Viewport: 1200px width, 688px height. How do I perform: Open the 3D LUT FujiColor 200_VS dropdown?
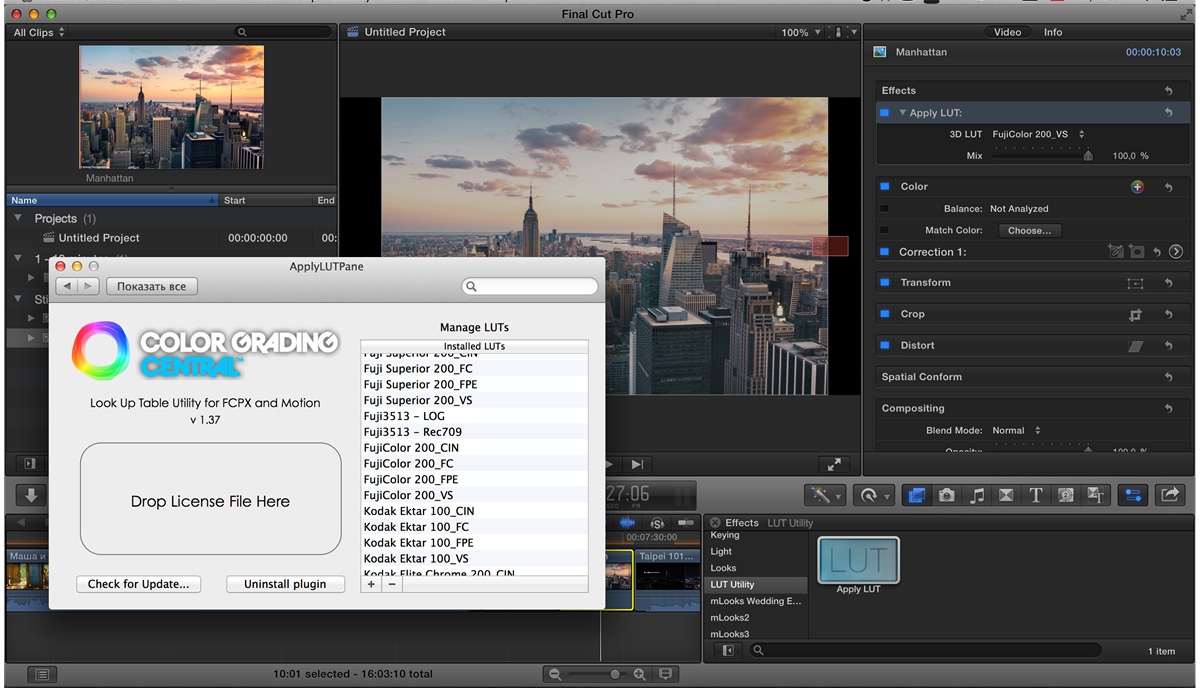pos(1039,134)
